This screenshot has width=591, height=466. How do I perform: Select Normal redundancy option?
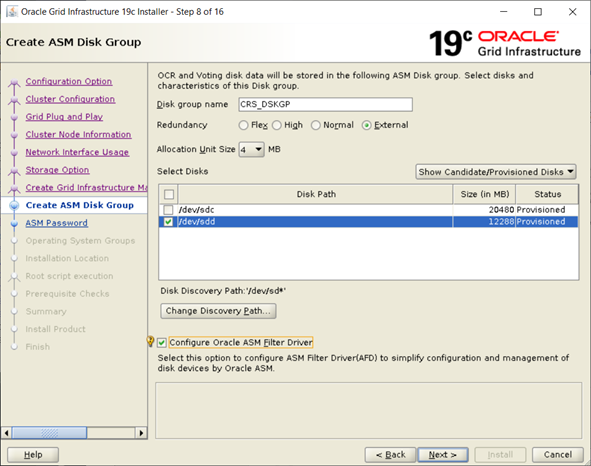315,125
